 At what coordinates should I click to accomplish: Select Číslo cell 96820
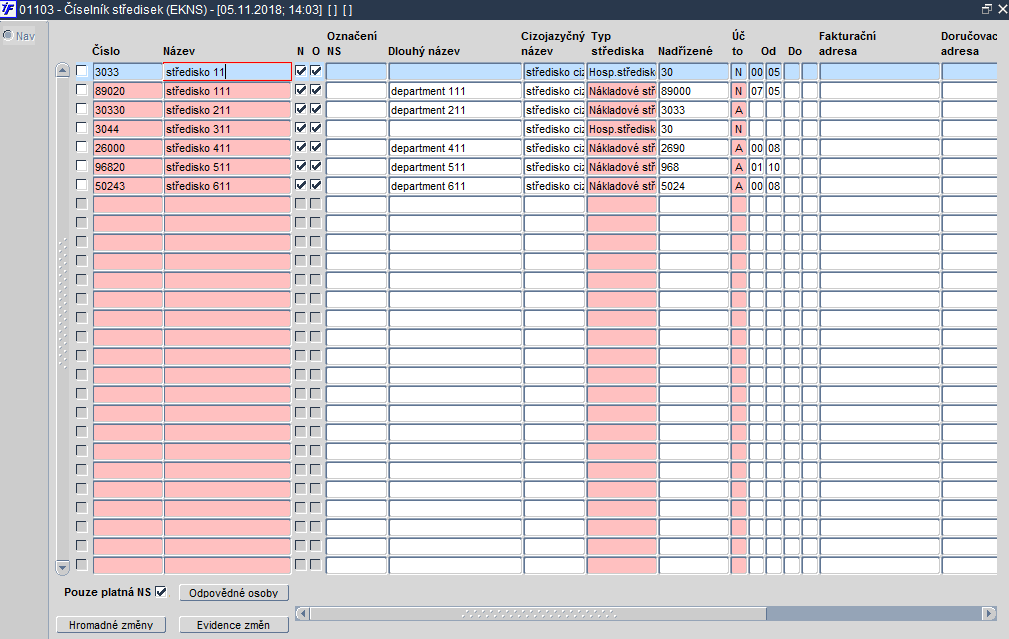point(127,167)
